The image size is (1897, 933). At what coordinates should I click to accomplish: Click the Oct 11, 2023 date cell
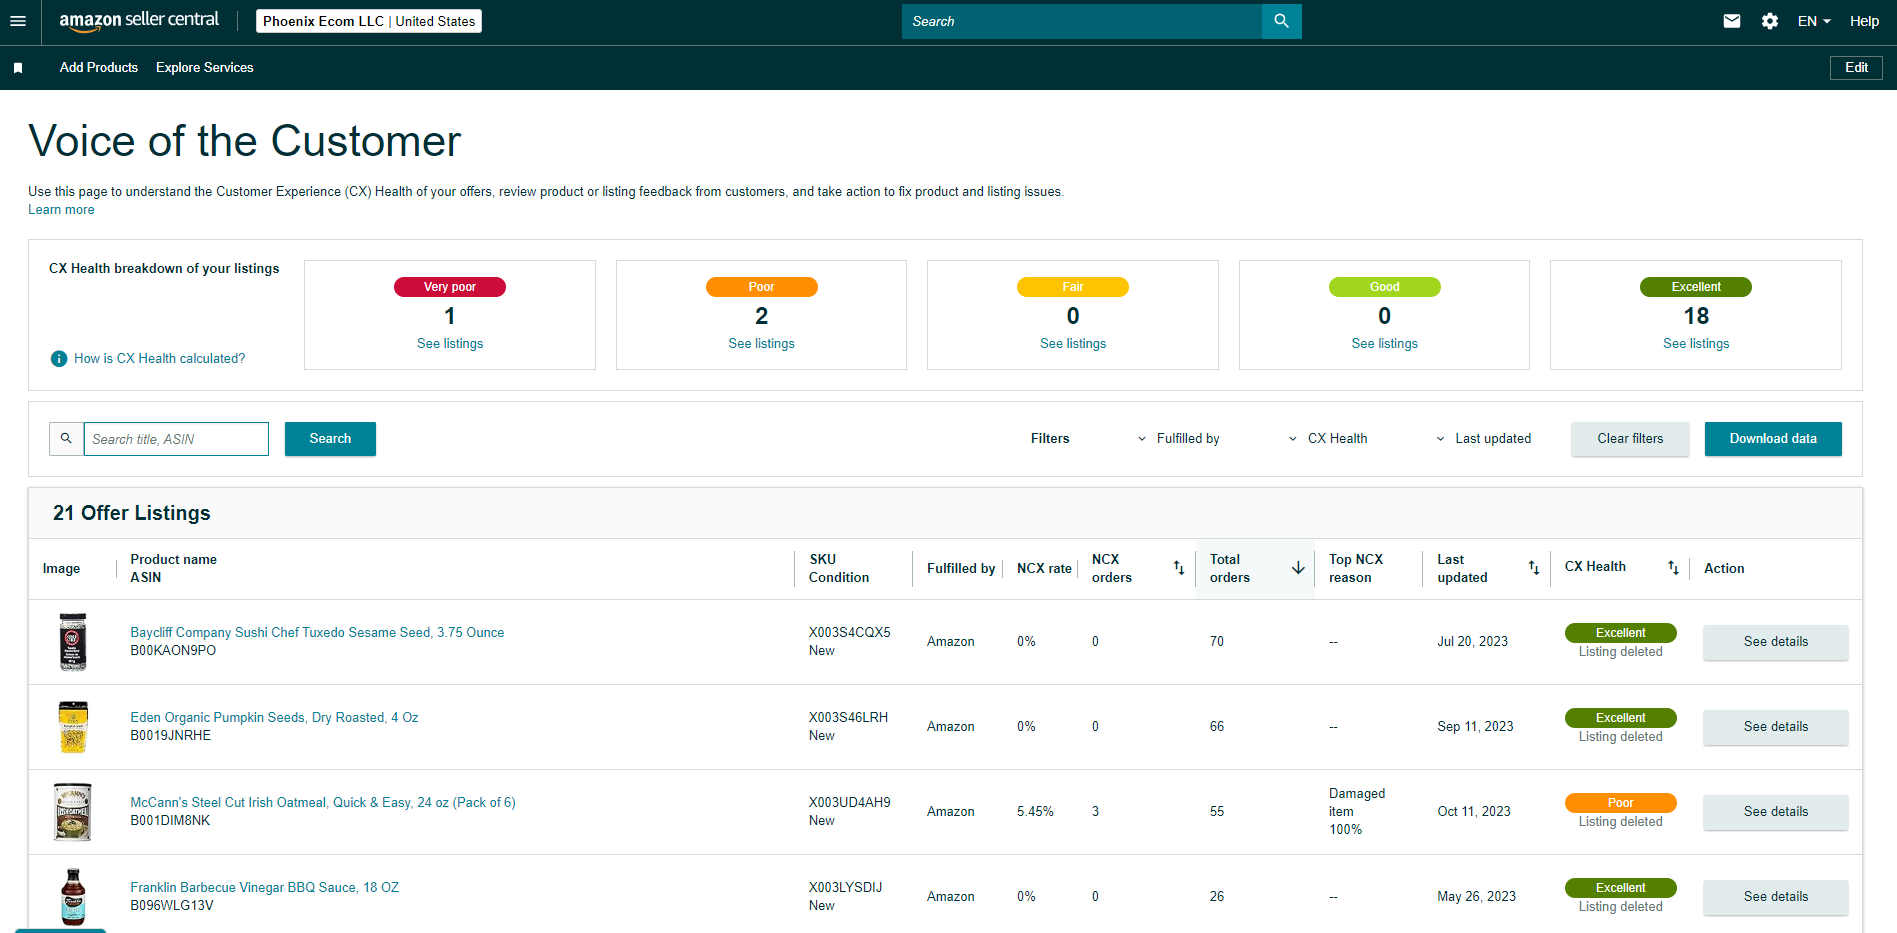(x=1474, y=812)
